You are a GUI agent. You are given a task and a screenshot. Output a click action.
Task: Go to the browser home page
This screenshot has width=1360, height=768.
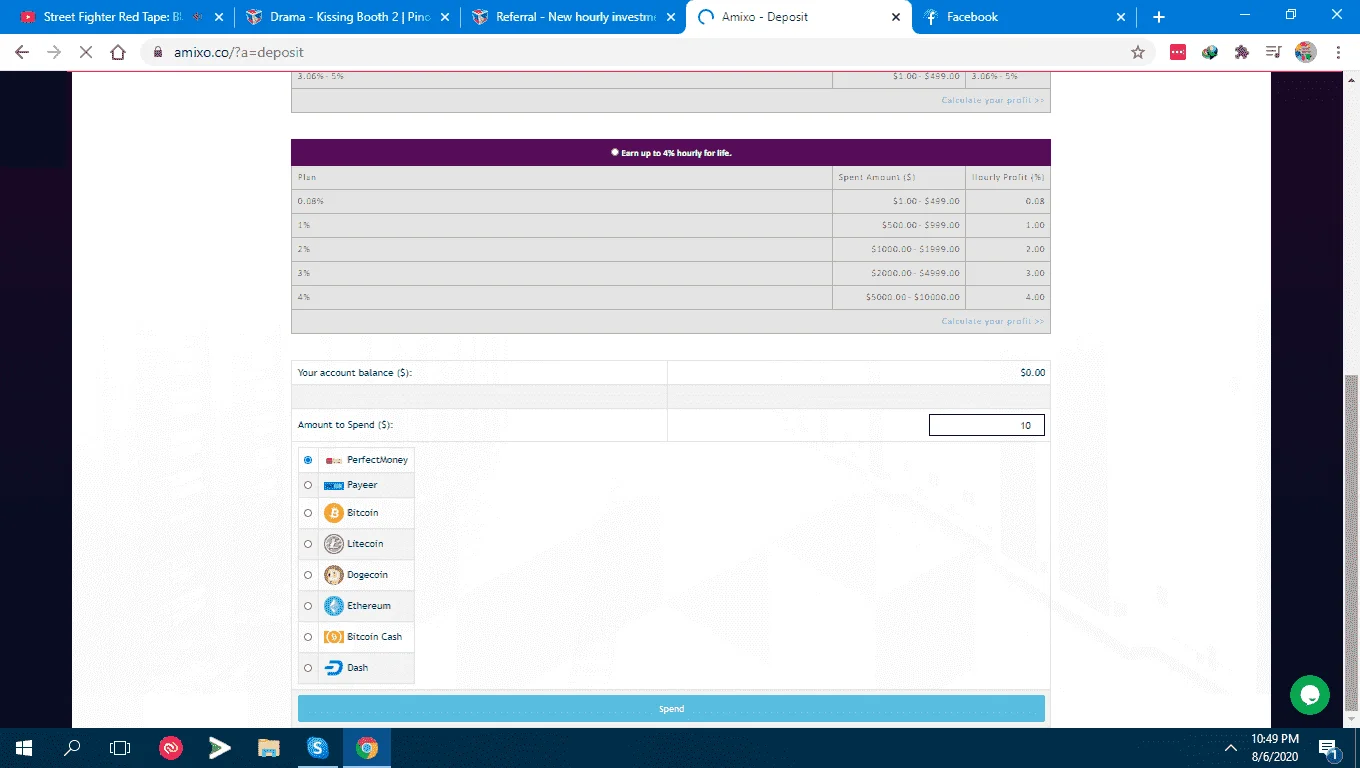118,52
